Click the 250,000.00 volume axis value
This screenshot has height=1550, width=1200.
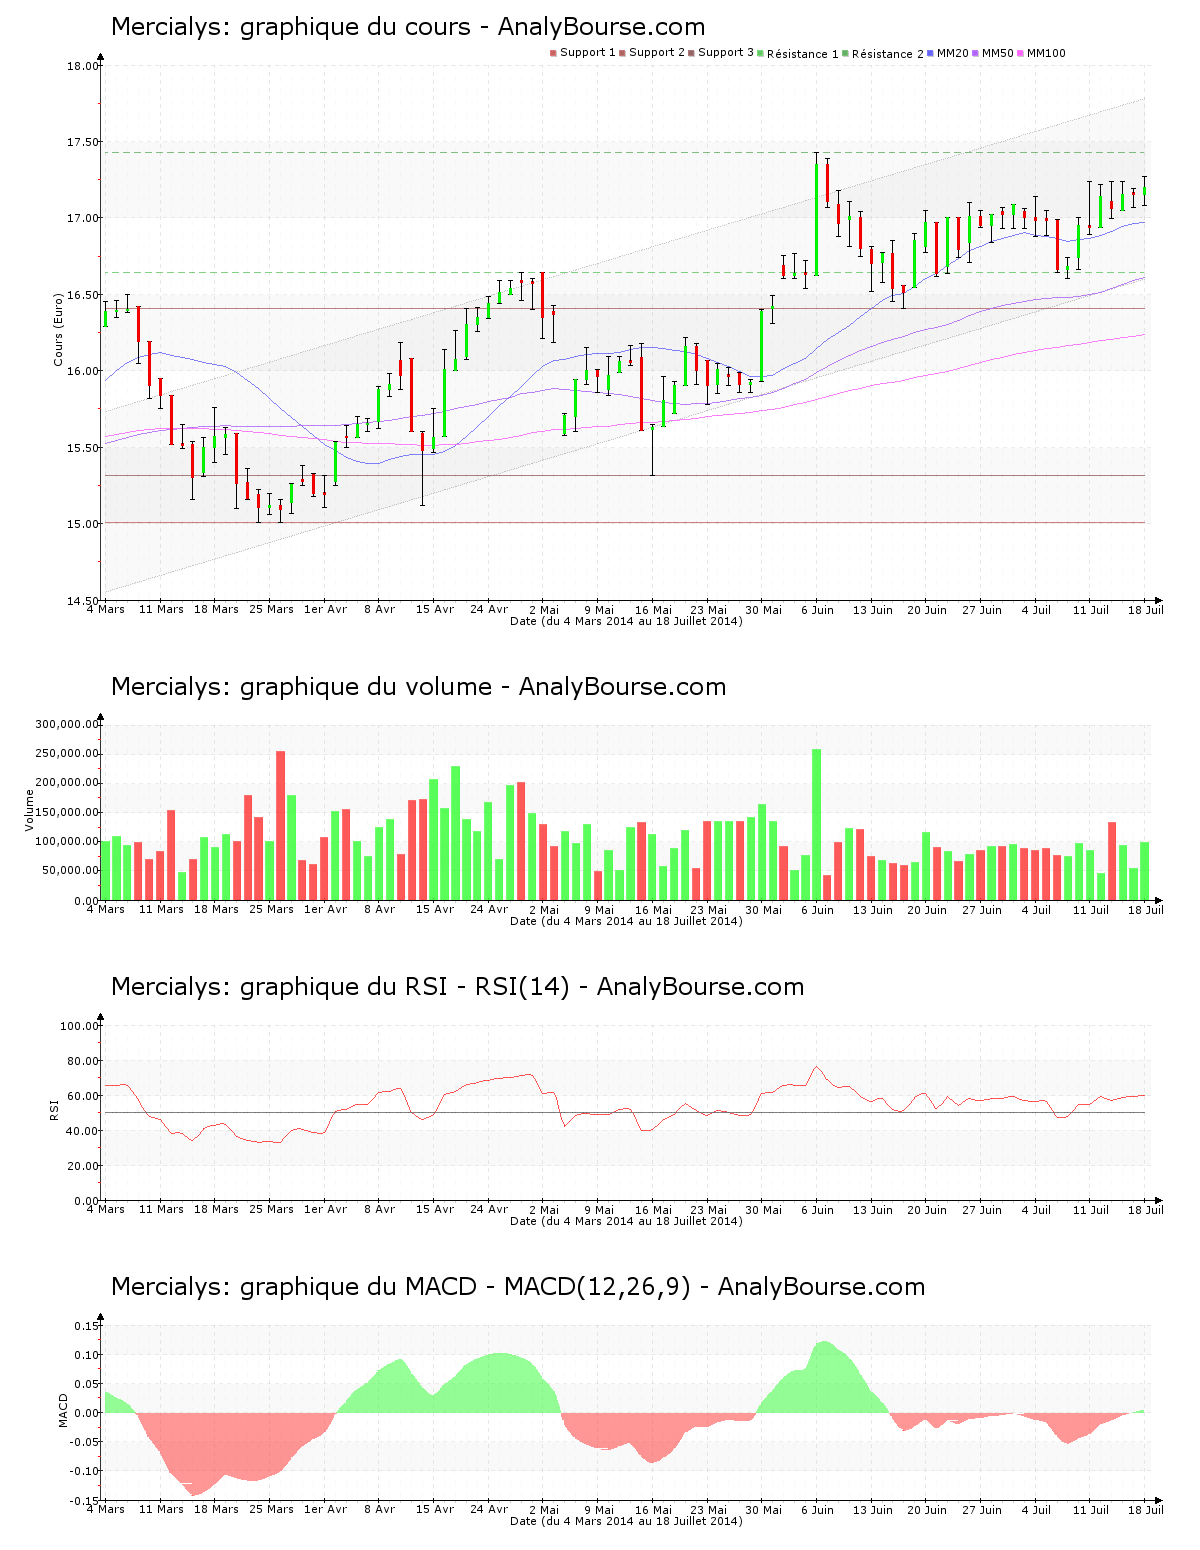(x=67, y=753)
